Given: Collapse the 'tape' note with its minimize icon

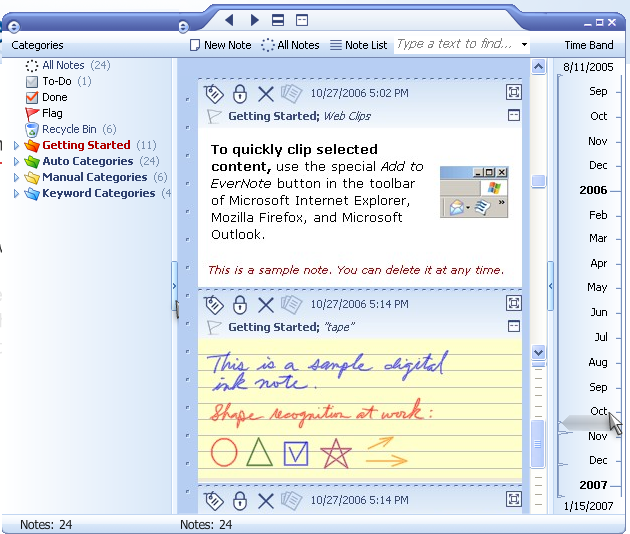Looking at the screenshot, I should click(x=514, y=326).
